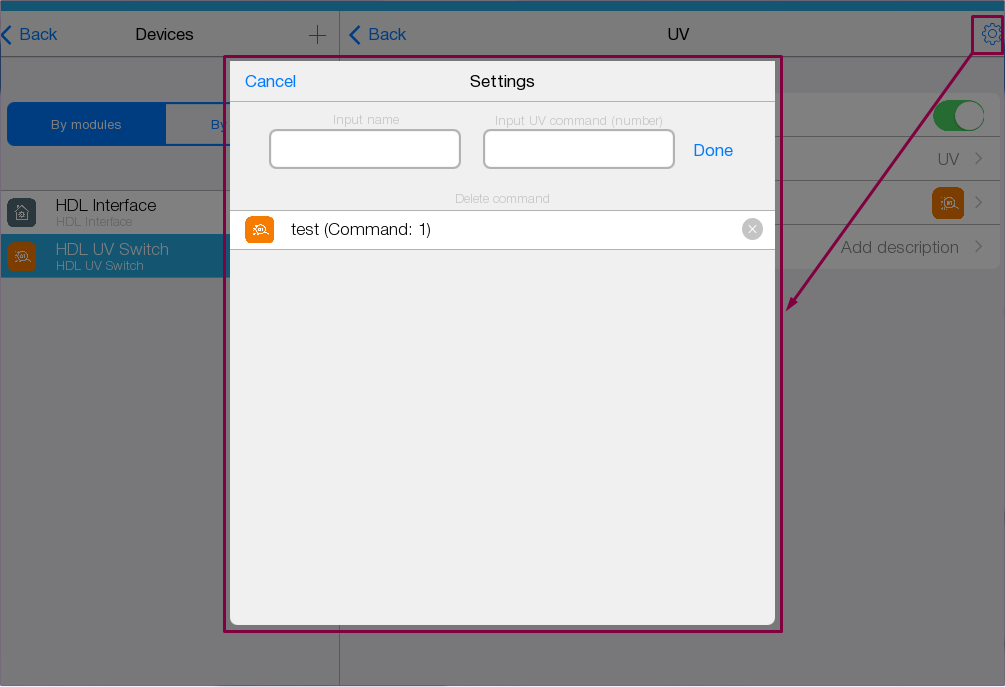The width and height of the screenshot is (1005, 687).
Task: Select the By modules tab
Action: tap(86, 125)
